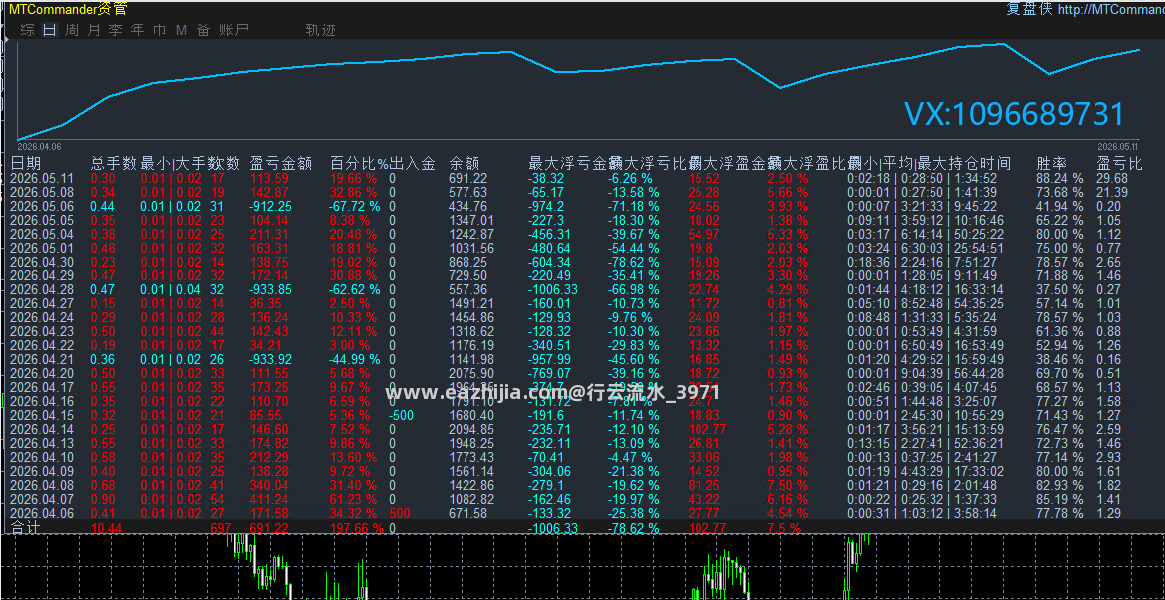Click the total lots 10.44
Screen dimensions: 1165x600
106,528
